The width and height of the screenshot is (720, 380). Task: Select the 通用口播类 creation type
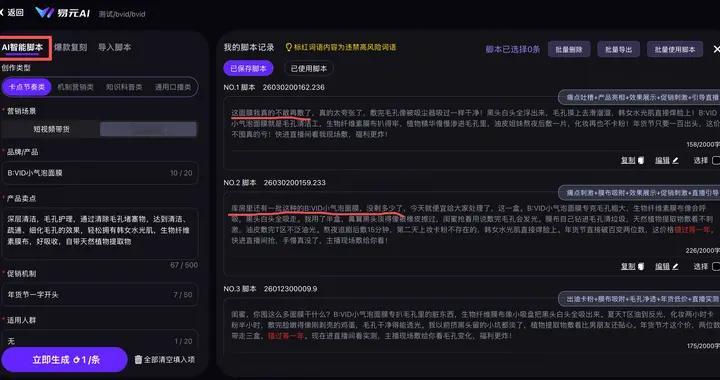pyautogui.click(x=173, y=87)
